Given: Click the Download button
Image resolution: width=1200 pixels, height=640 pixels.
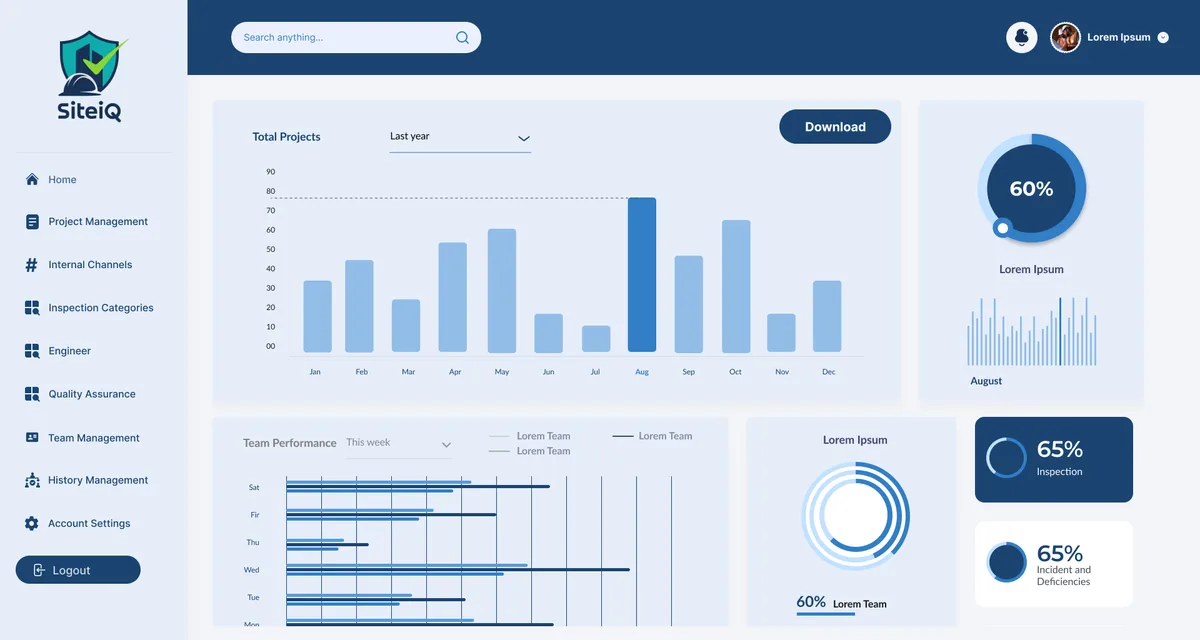Looking at the screenshot, I should [835, 127].
